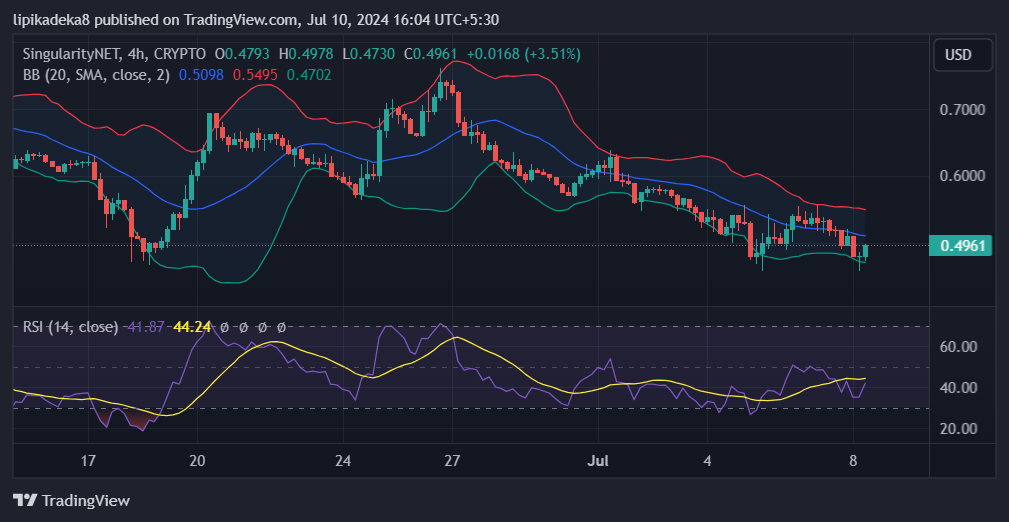Click the 17 date on time axis

[x=88, y=461]
